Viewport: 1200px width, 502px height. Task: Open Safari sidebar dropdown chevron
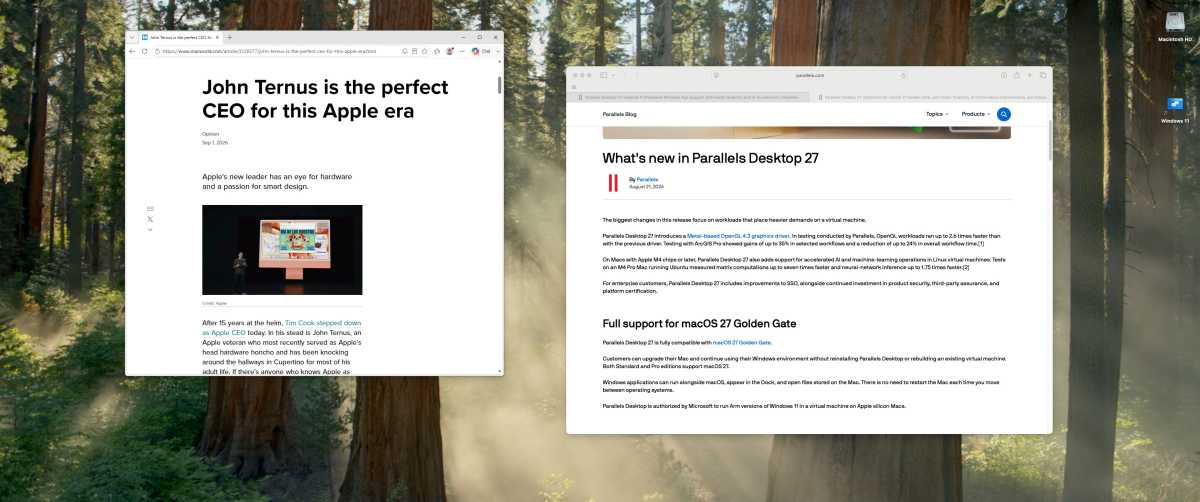(x=613, y=75)
